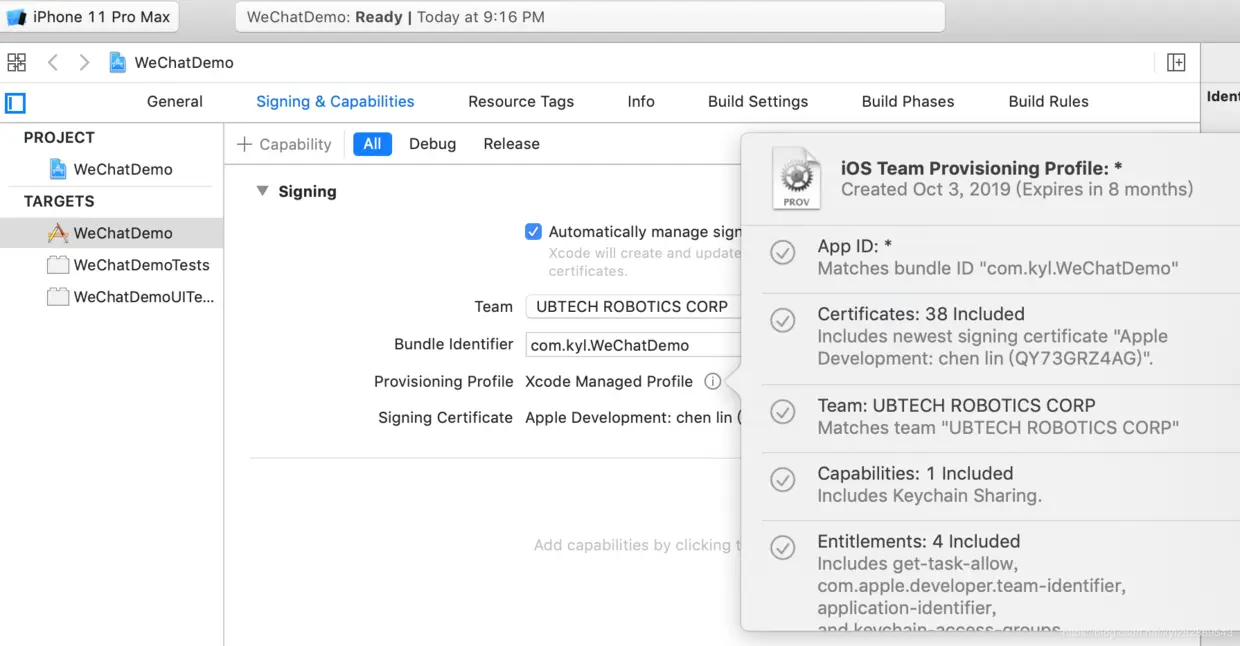Toggle the project and targets list sidebar
This screenshot has width=1240, height=646.
pyautogui.click(x=15, y=102)
